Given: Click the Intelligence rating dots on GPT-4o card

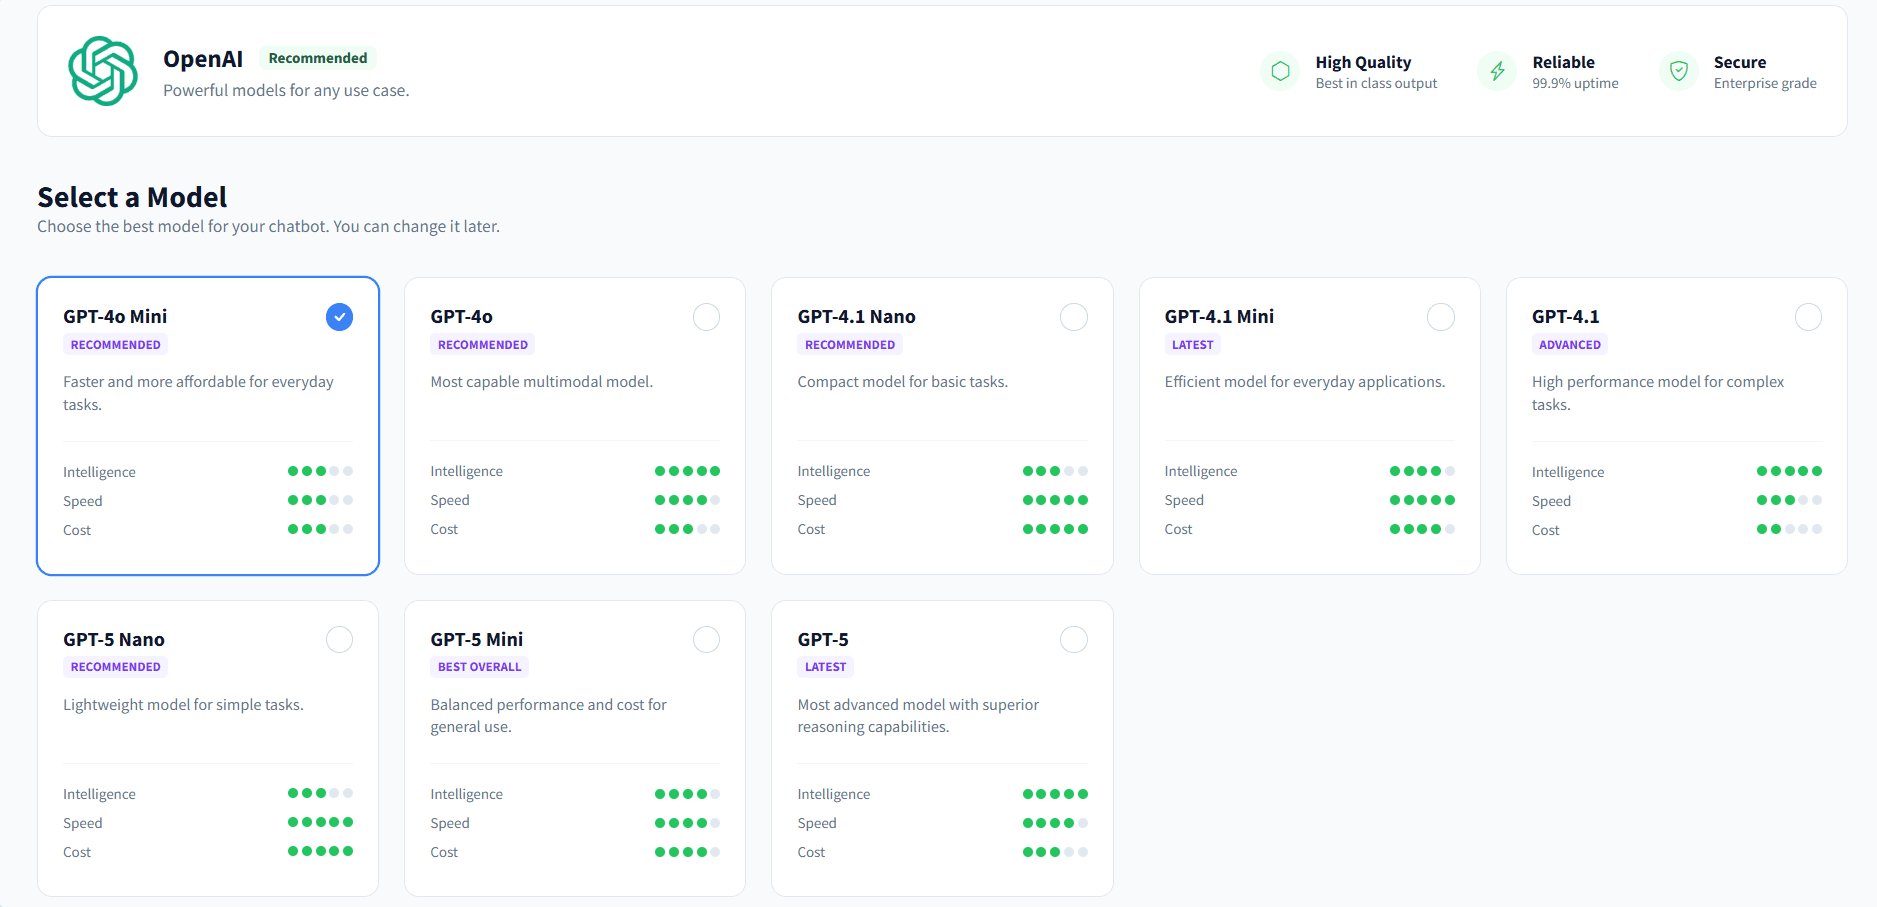Looking at the screenshot, I should pyautogui.click(x=687, y=471).
